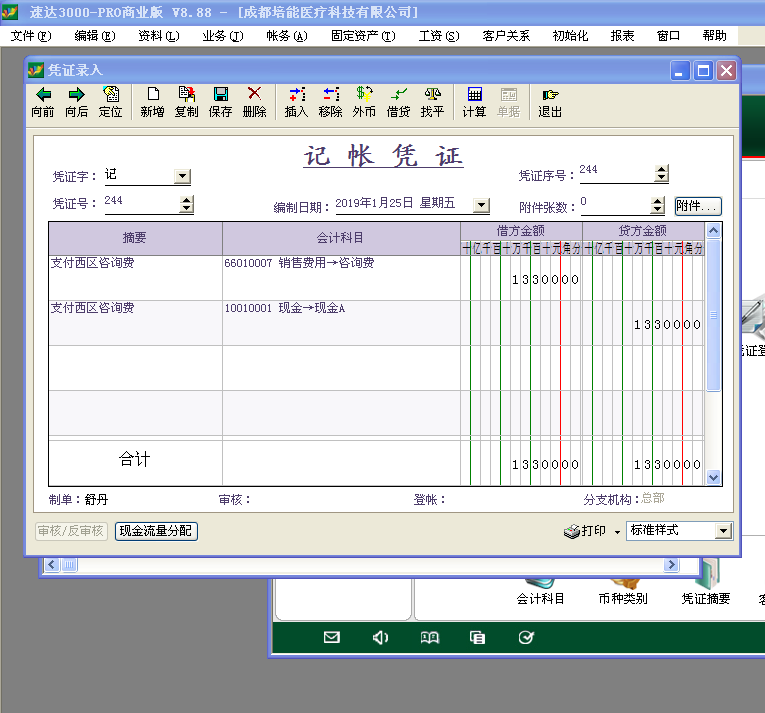This screenshot has width=765, height=713.
Task: Go to previous voucher with 向前
Action: (43, 102)
